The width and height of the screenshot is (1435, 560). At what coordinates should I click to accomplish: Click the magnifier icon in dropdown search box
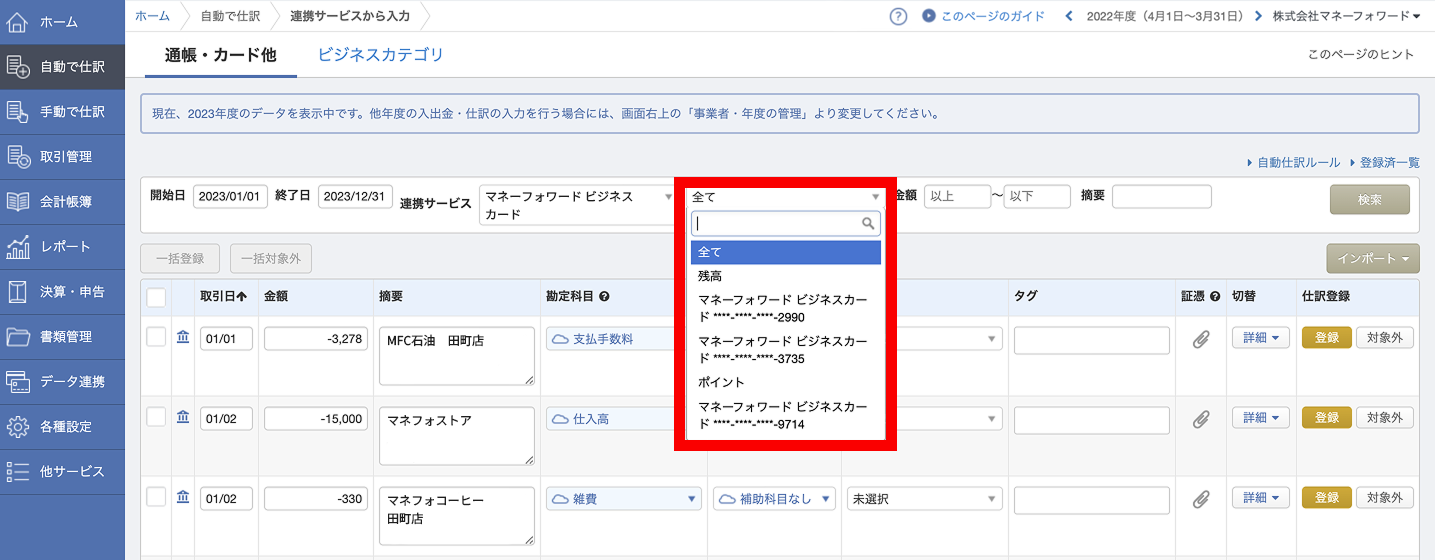click(868, 224)
